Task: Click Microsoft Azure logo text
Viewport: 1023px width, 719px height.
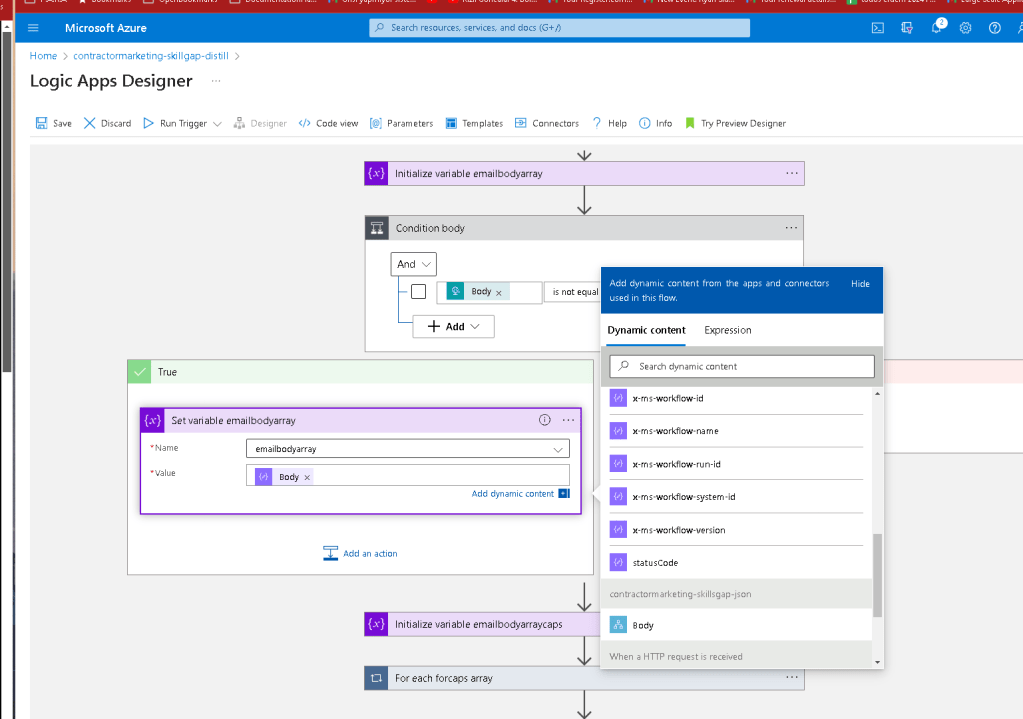Action: click(106, 28)
